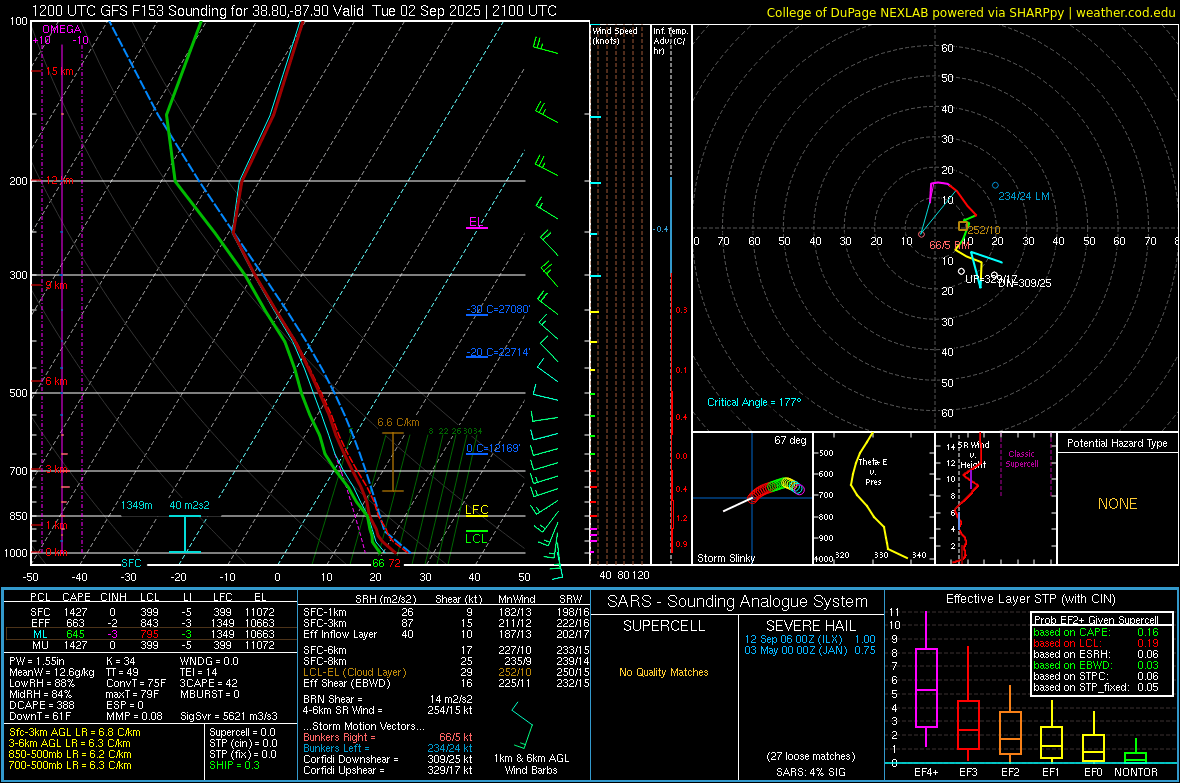Click the 'DN=309/25' Corfidi hodograph label
1180x783 pixels.
tap(1024, 283)
